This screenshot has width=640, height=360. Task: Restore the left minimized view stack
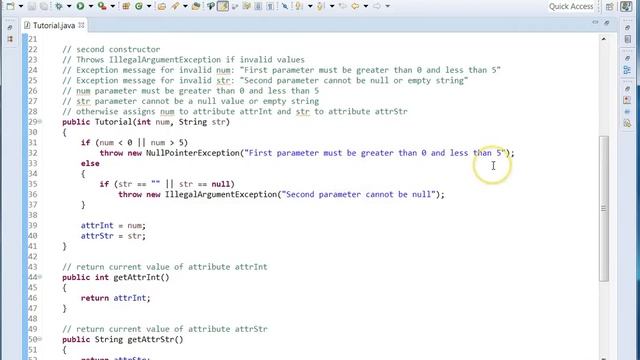coord(10,27)
